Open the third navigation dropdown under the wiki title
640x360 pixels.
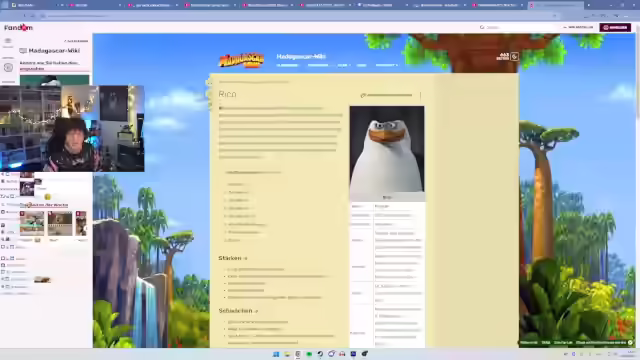[x=344, y=65]
